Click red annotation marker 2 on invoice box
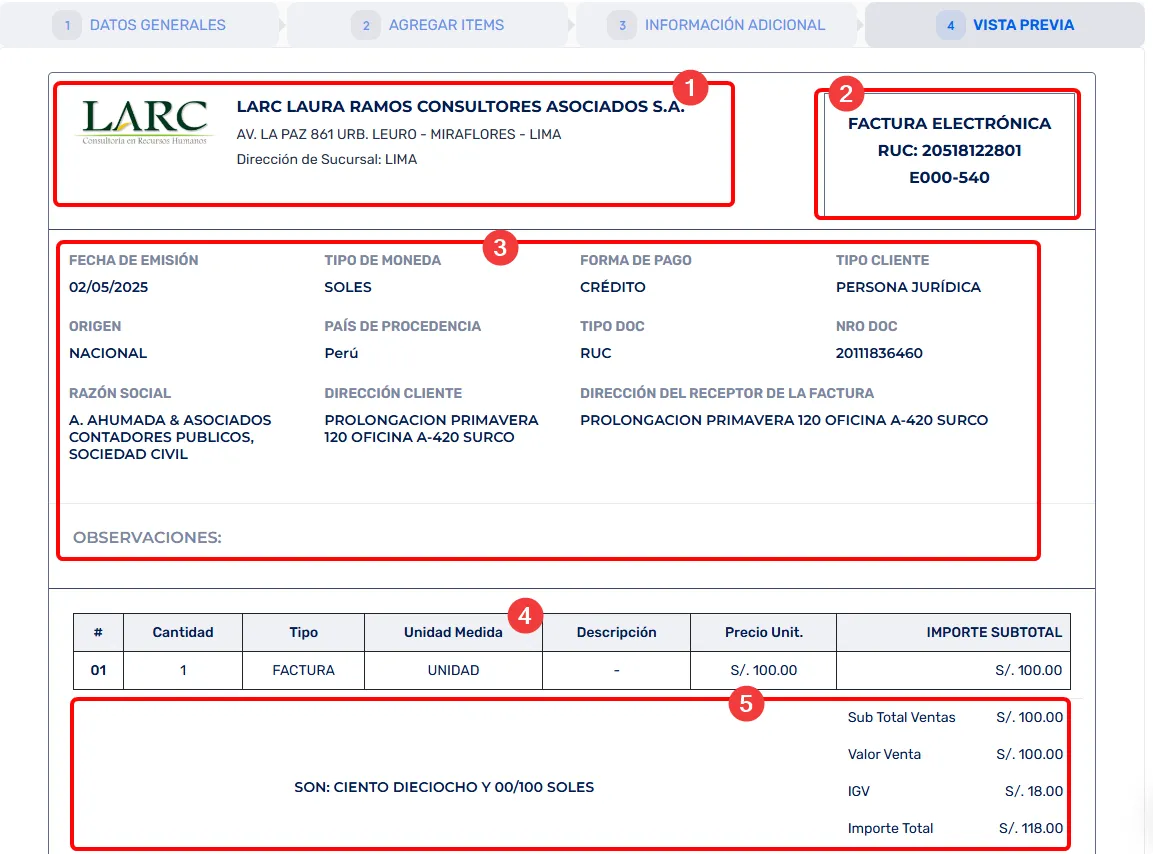1153x854 pixels. point(846,95)
